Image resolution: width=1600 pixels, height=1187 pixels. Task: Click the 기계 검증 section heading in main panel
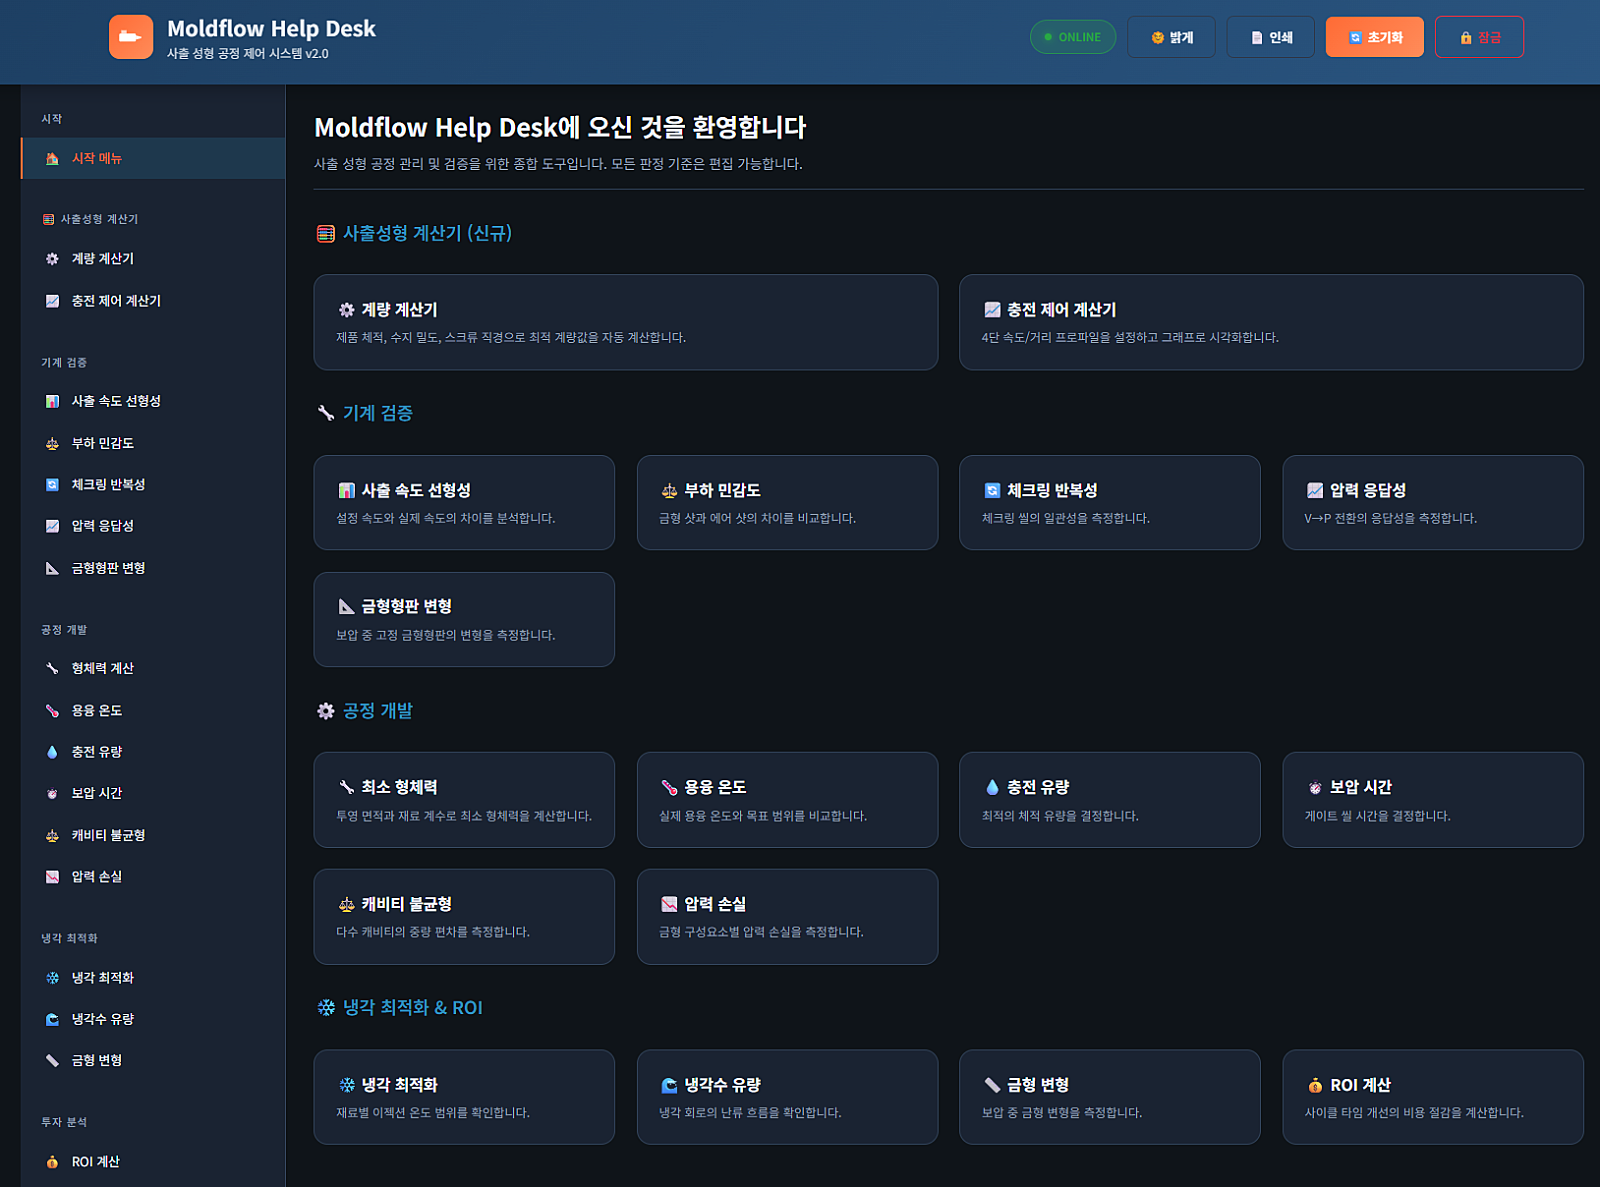coord(365,413)
